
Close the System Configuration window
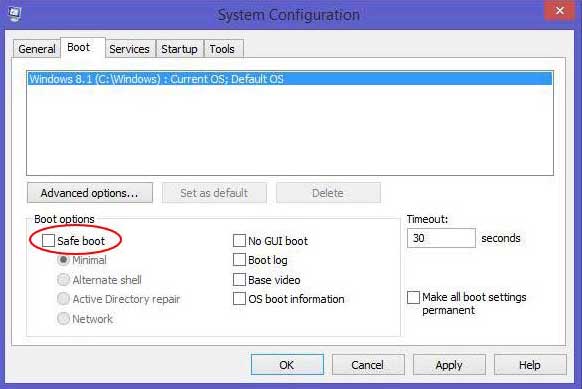click(559, 10)
